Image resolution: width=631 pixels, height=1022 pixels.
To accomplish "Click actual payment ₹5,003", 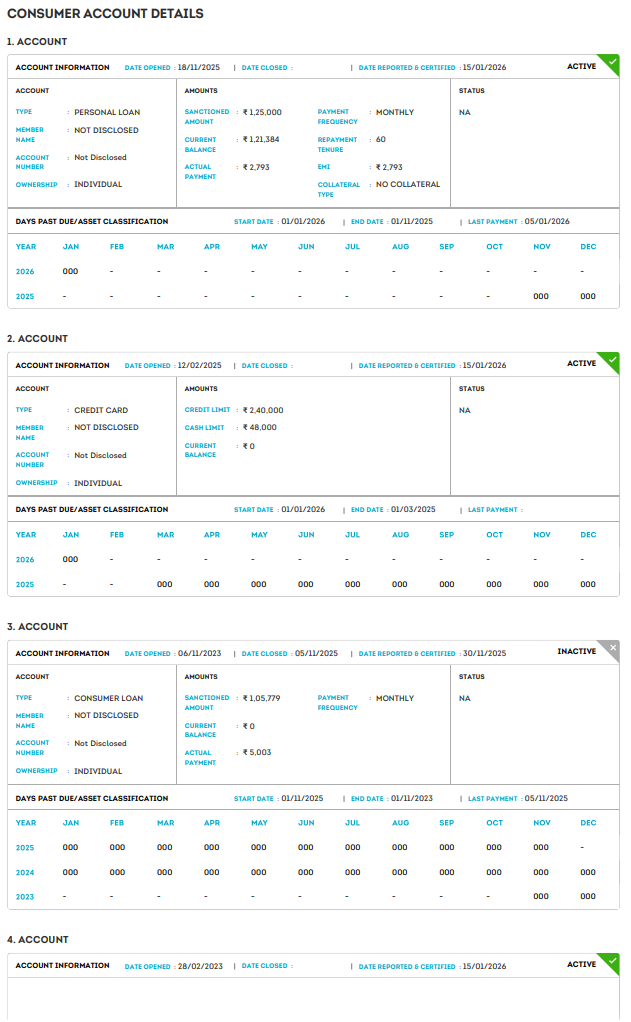I will click(x=257, y=752).
